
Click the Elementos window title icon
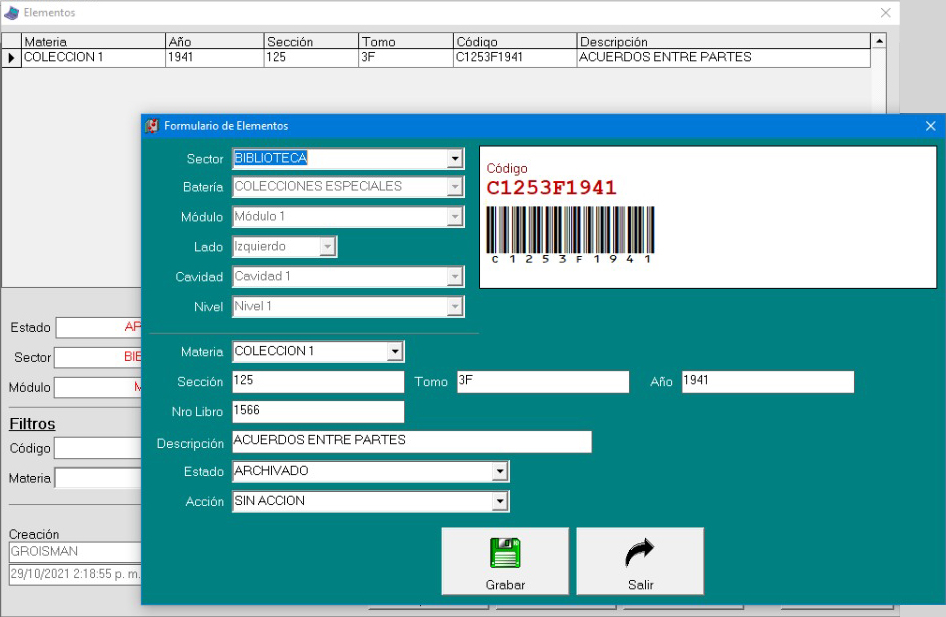11,13
